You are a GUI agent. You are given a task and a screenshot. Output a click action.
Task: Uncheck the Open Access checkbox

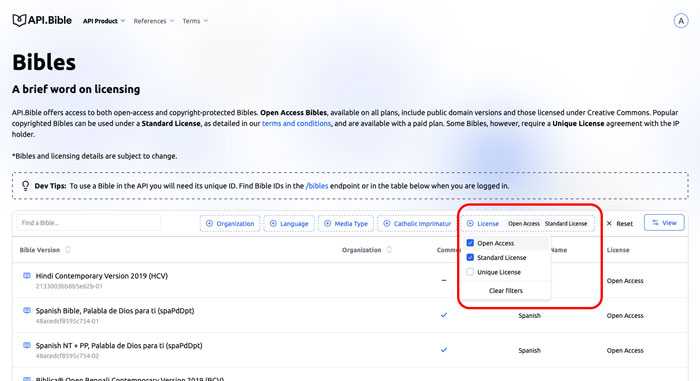coord(470,243)
